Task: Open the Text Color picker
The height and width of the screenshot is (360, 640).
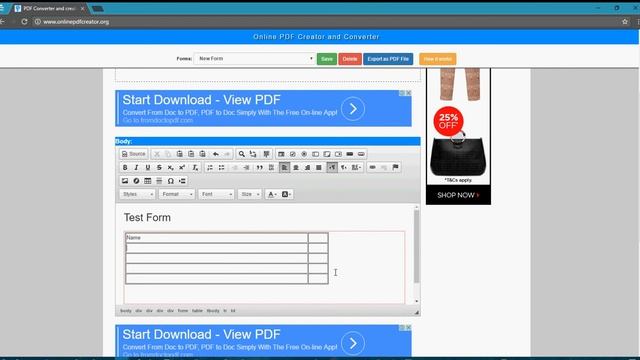Action: (272, 194)
